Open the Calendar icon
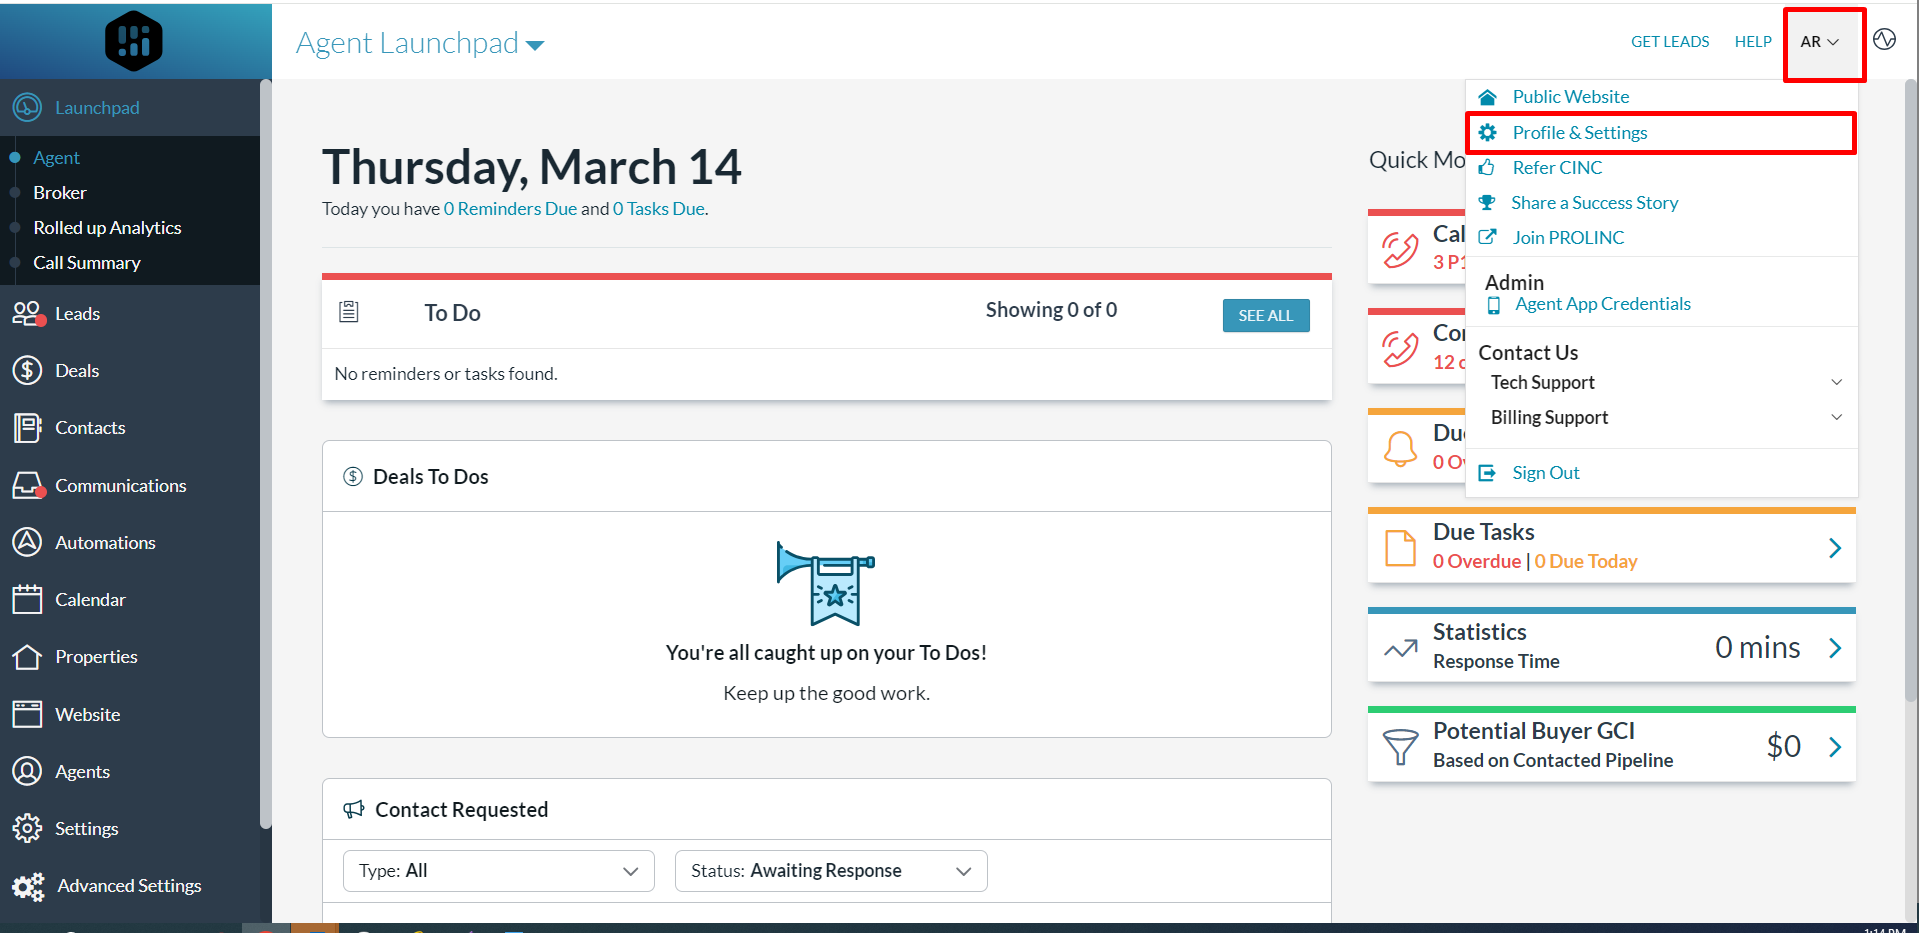Image resolution: width=1919 pixels, height=933 pixels. pos(27,599)
